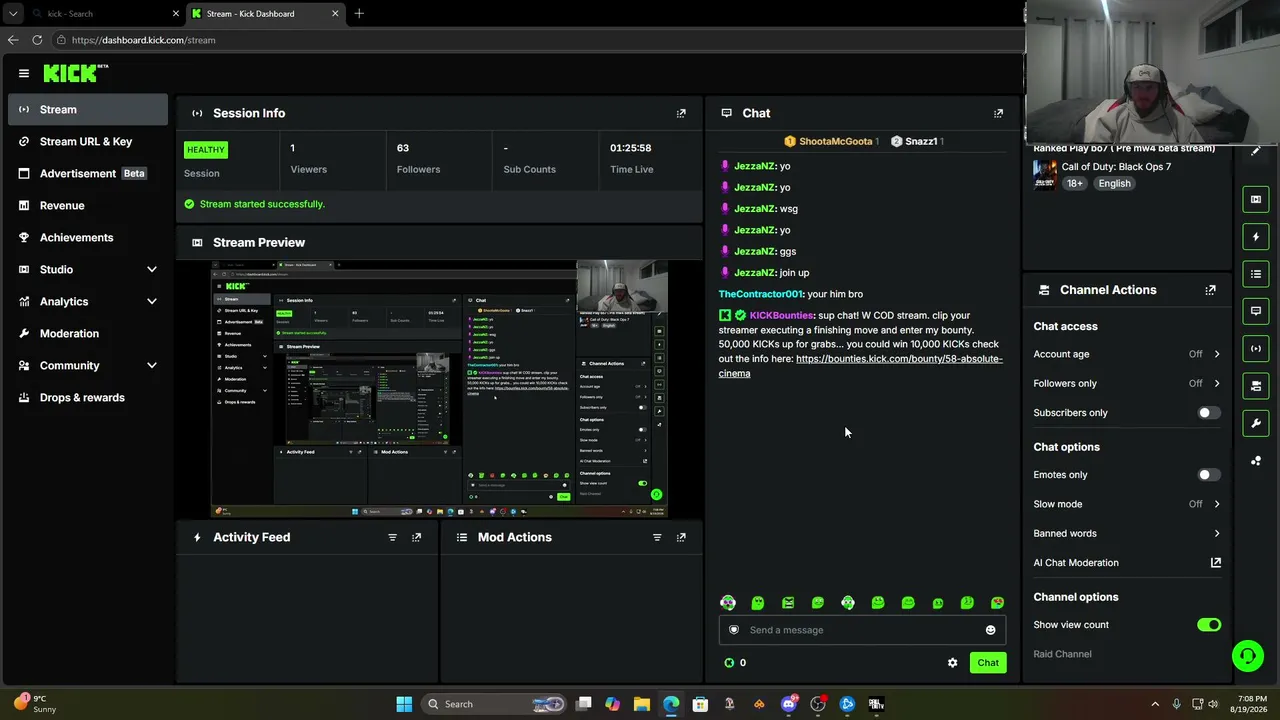The height and width of the screenshot is (720, 1280).
Task: Open the bounties.kick.com link in chat
Action: (860, 366)
